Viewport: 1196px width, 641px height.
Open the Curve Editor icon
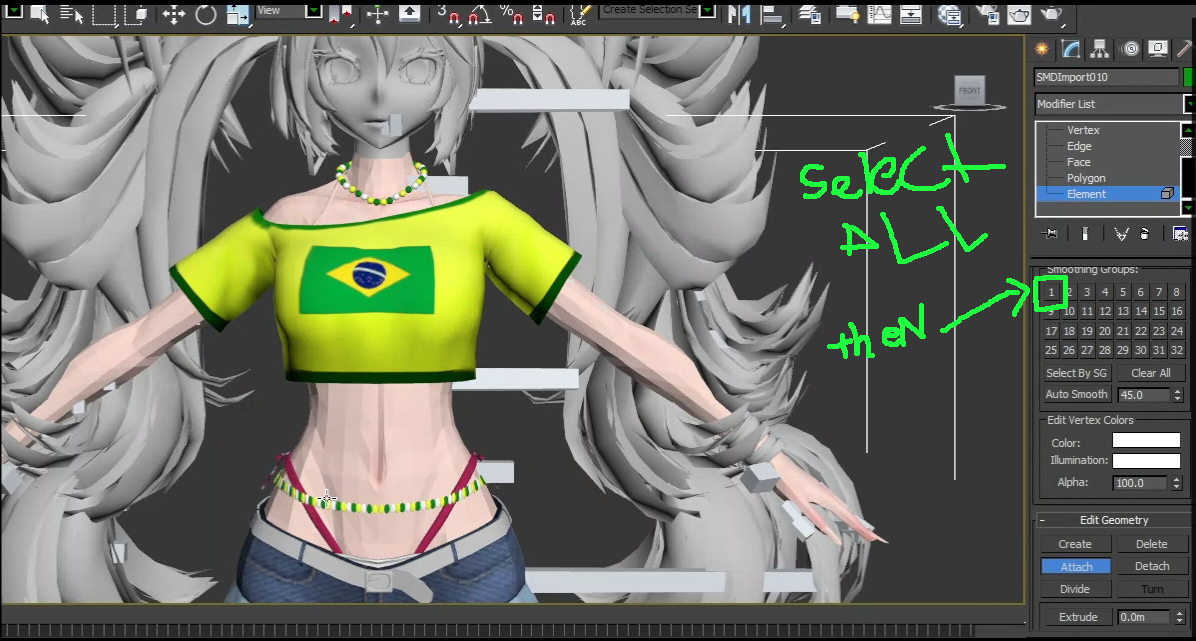(879, 13)
